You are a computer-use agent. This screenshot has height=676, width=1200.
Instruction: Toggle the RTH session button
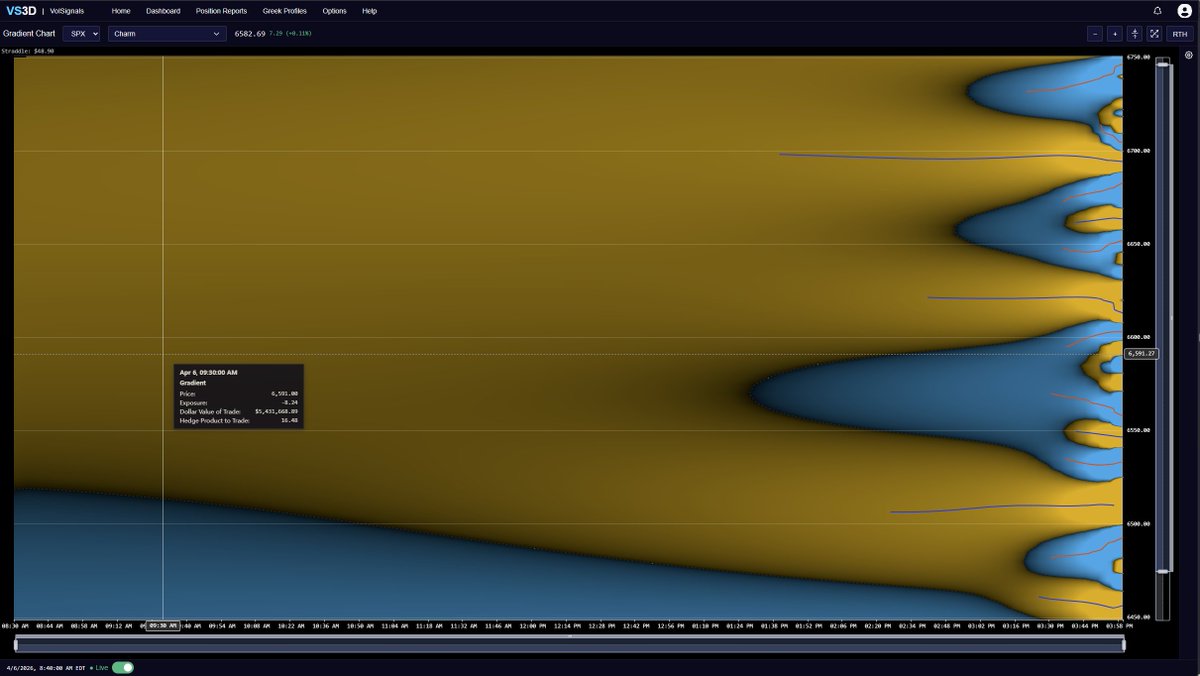[1180, 33]
